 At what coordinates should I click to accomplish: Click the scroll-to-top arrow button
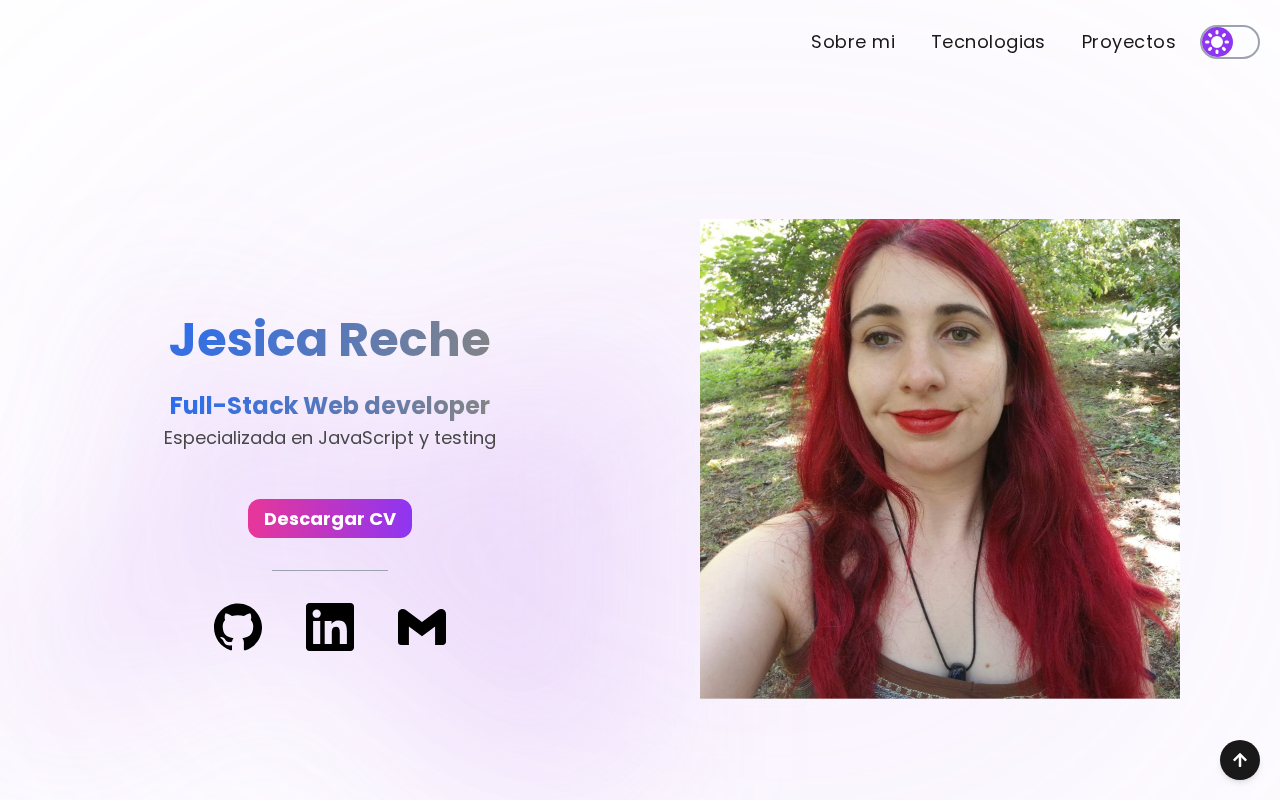point(1240,760)
